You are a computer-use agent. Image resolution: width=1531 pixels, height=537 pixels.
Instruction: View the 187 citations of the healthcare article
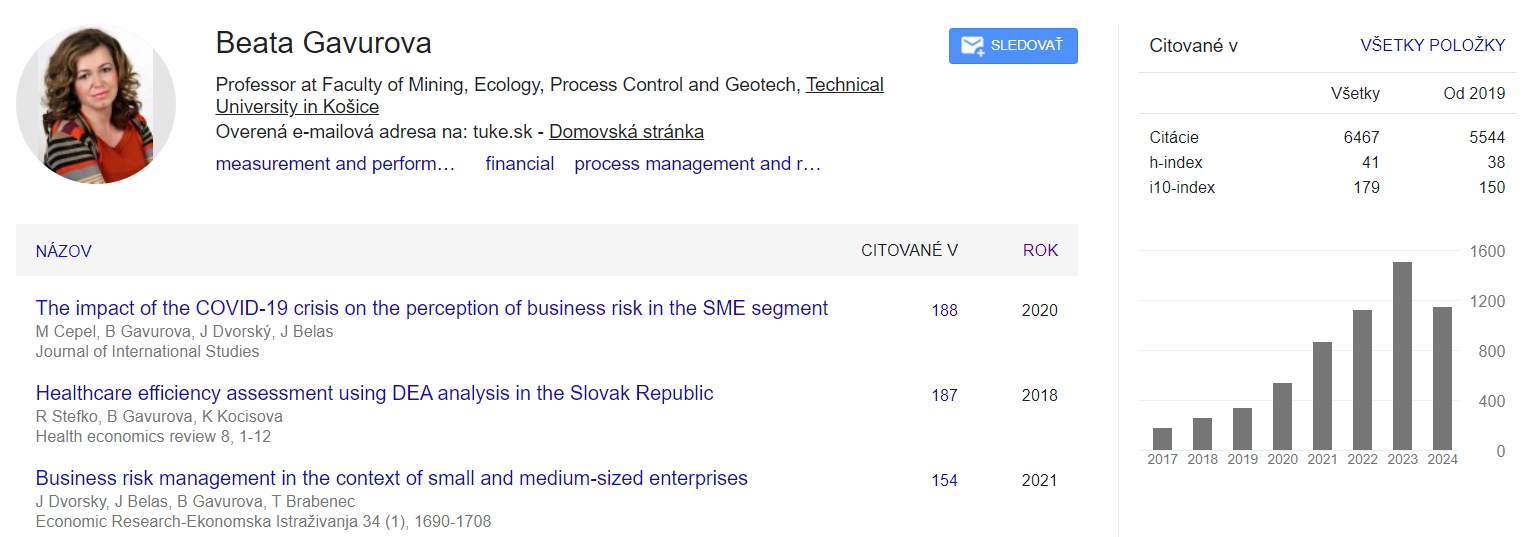(x=944, y=395)
